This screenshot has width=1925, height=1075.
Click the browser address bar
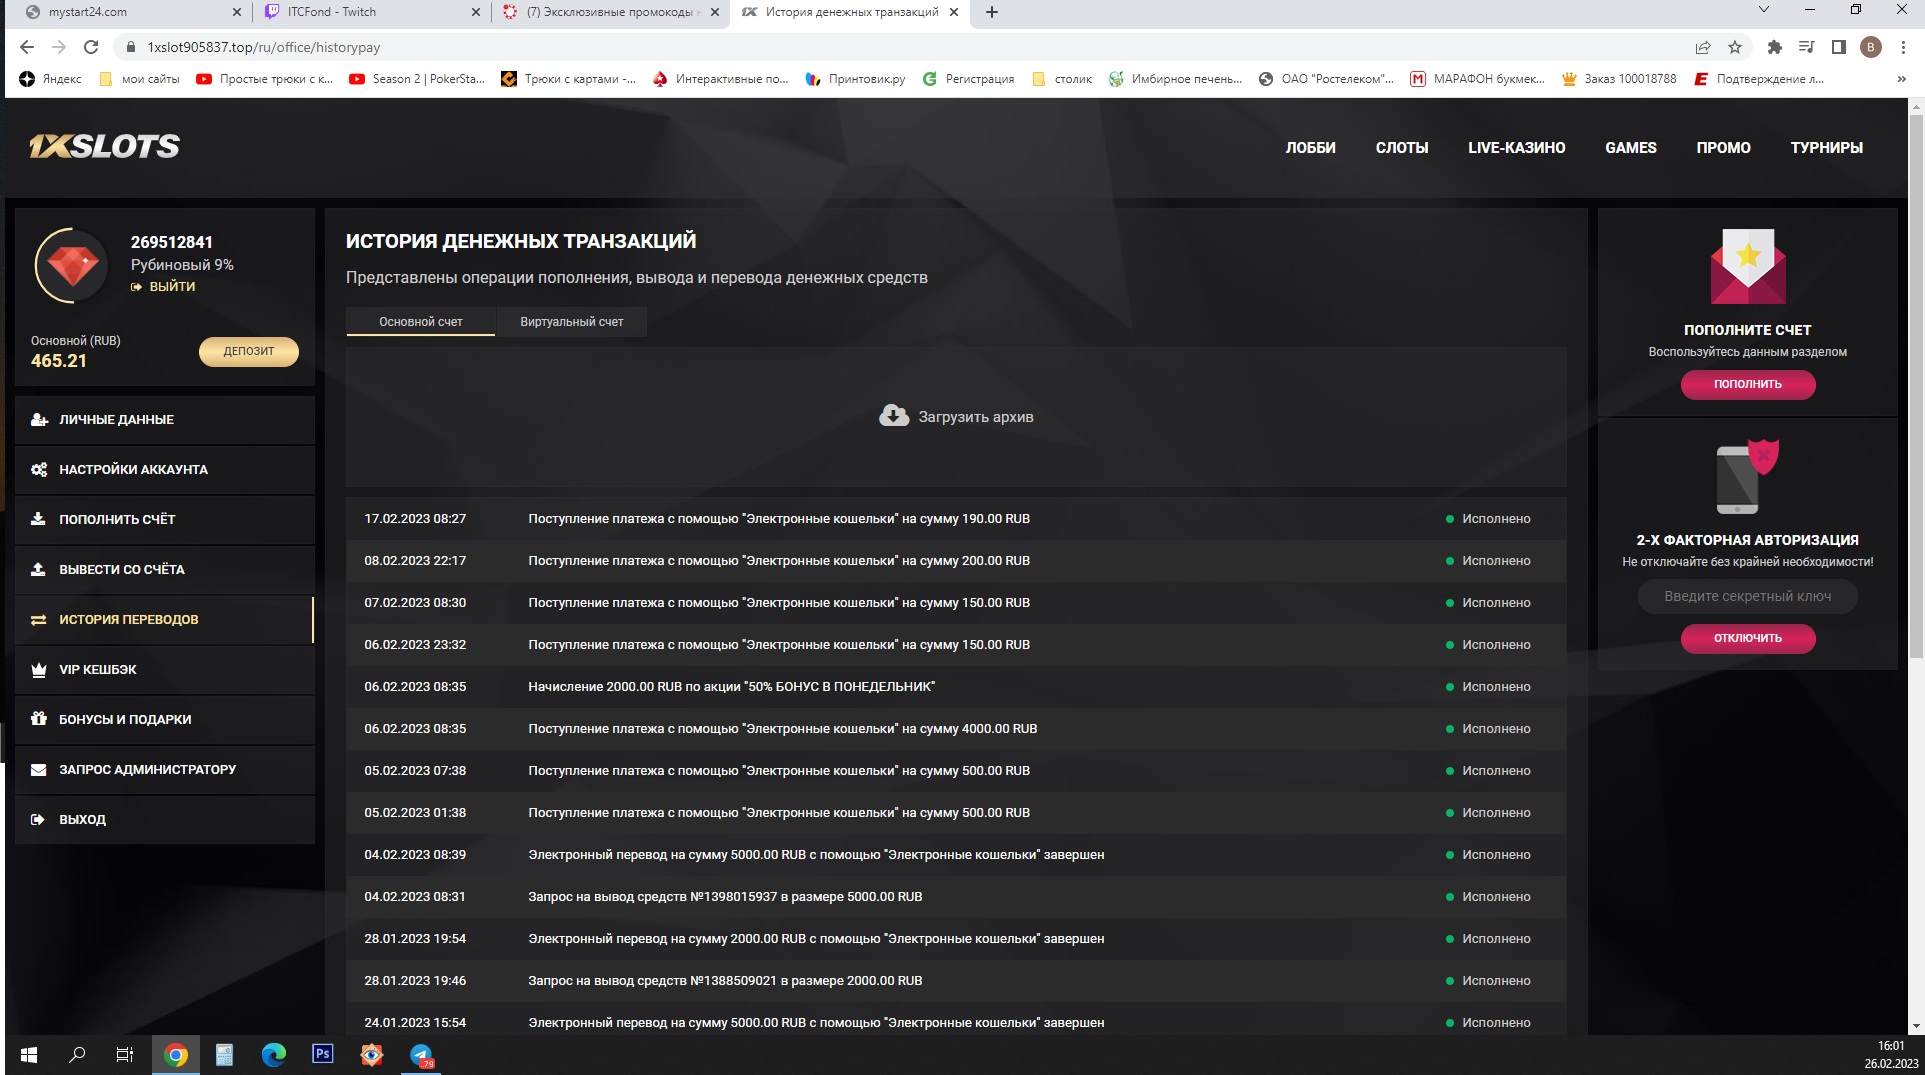click(900, 47)
